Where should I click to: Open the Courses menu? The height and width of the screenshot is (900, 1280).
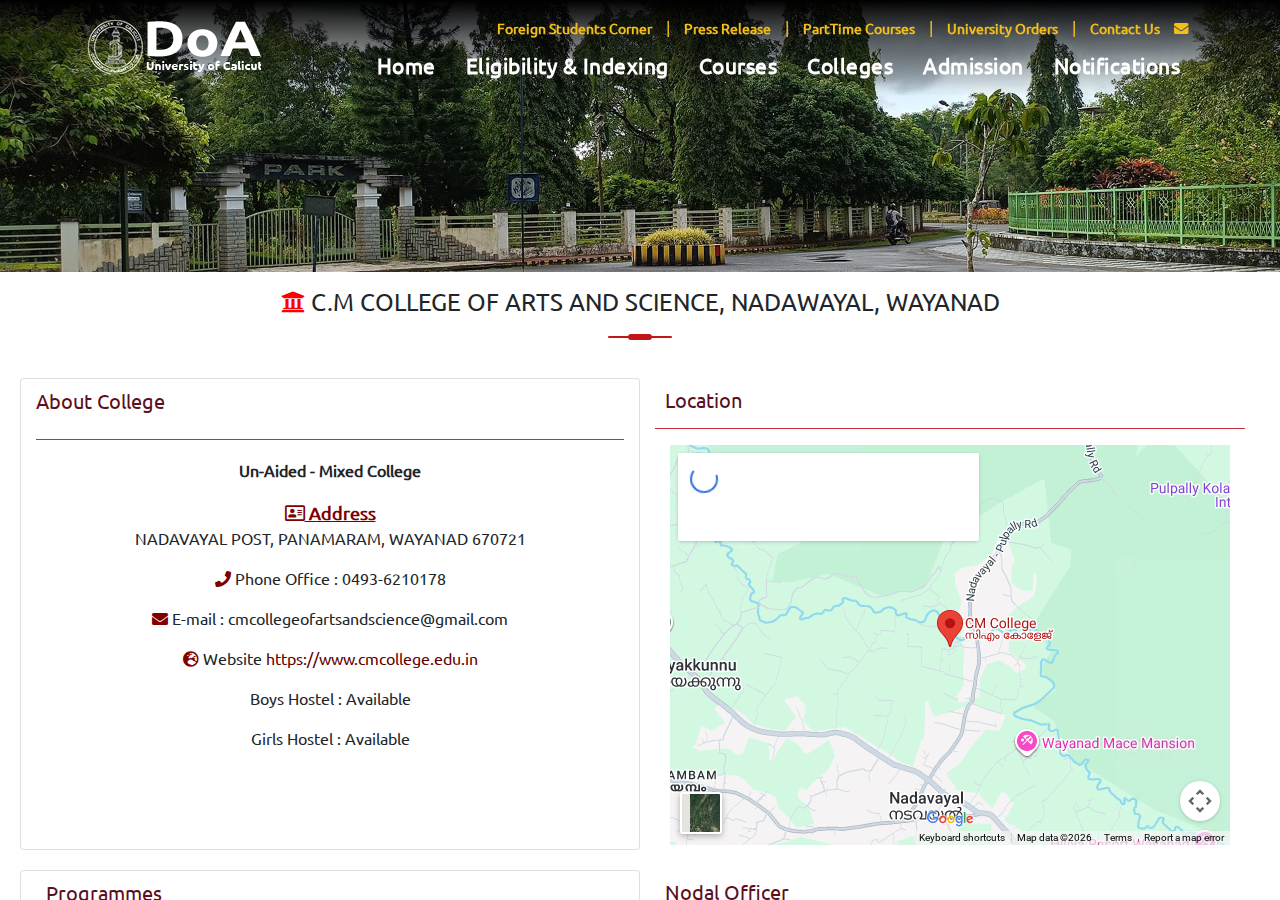tap(738, 66)
